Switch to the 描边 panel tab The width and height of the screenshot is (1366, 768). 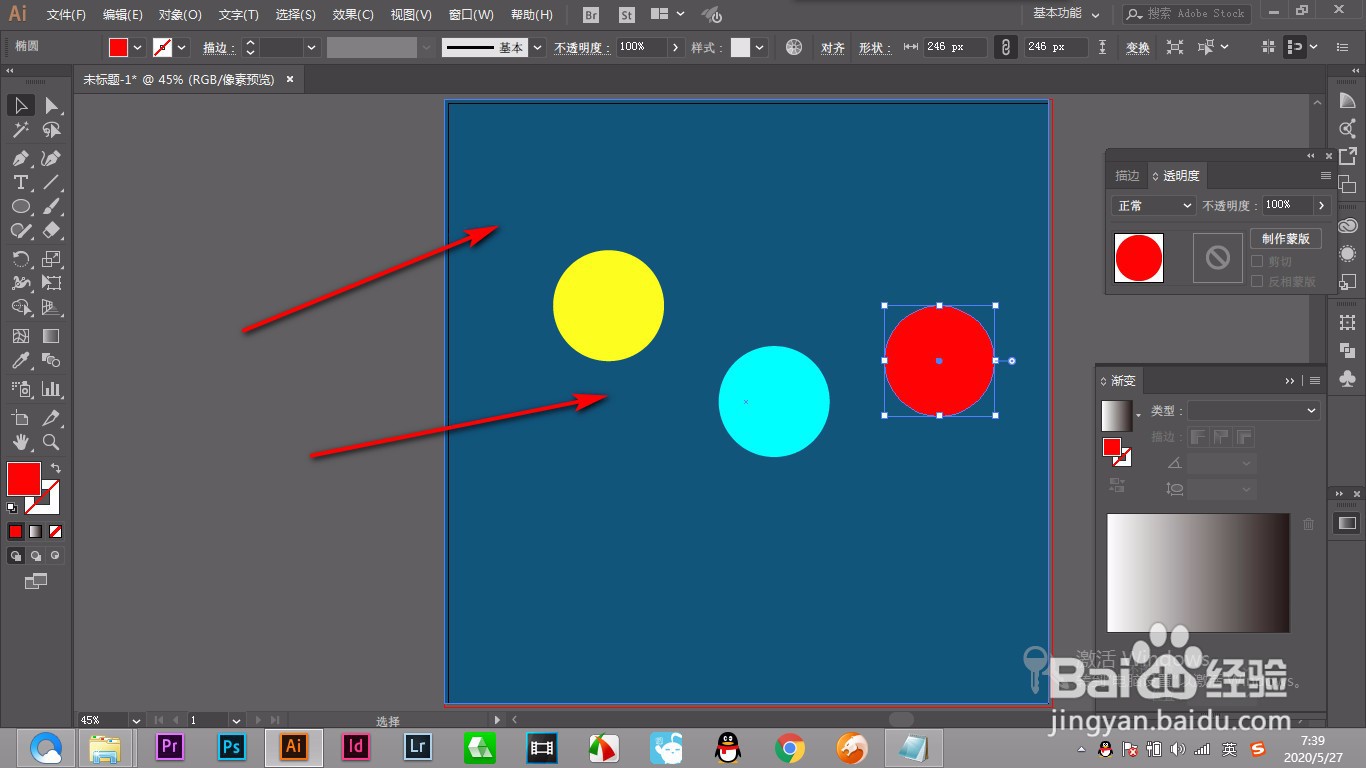[x=1127, y=176]
